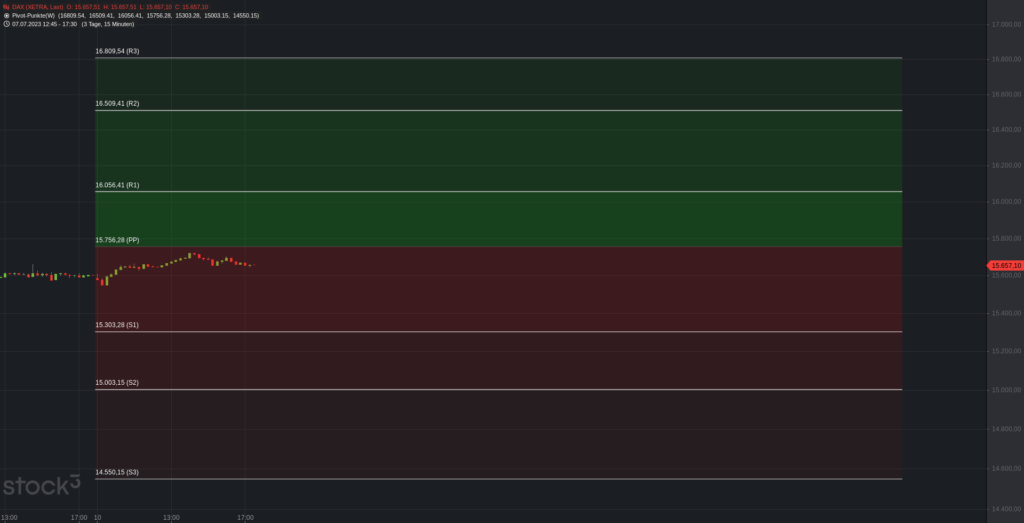The height and width of the screenshot is (523, 1024).
Task: Click the 17.000,00 level on price axis
Action: pyautogui.click(x=1004, y=24)
